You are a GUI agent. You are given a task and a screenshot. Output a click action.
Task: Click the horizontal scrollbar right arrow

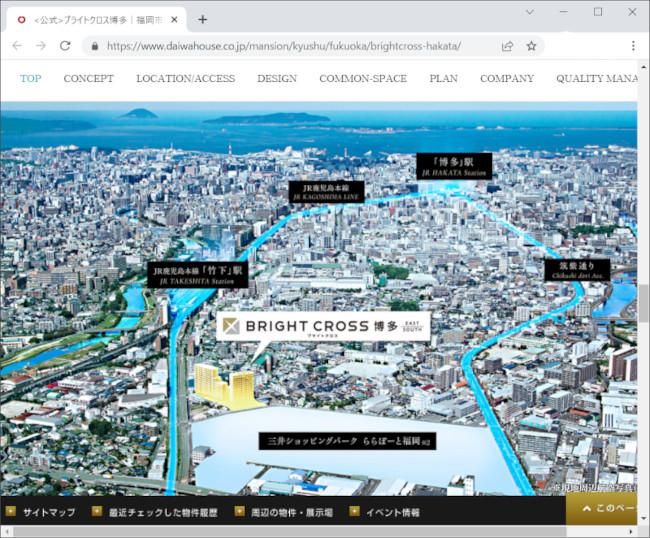631,531
